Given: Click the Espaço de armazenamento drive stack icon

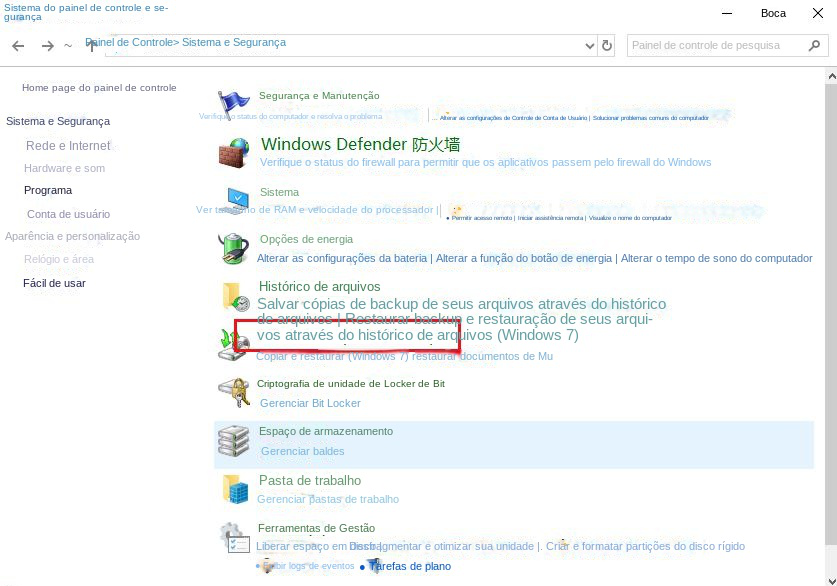Looking at the screenshot, I should click(x=234, y=439).
